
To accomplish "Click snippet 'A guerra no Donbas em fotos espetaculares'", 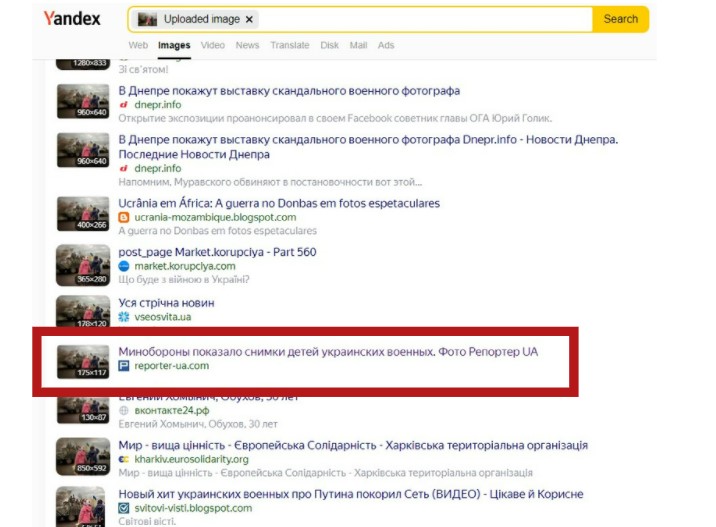I will (217, 231).
